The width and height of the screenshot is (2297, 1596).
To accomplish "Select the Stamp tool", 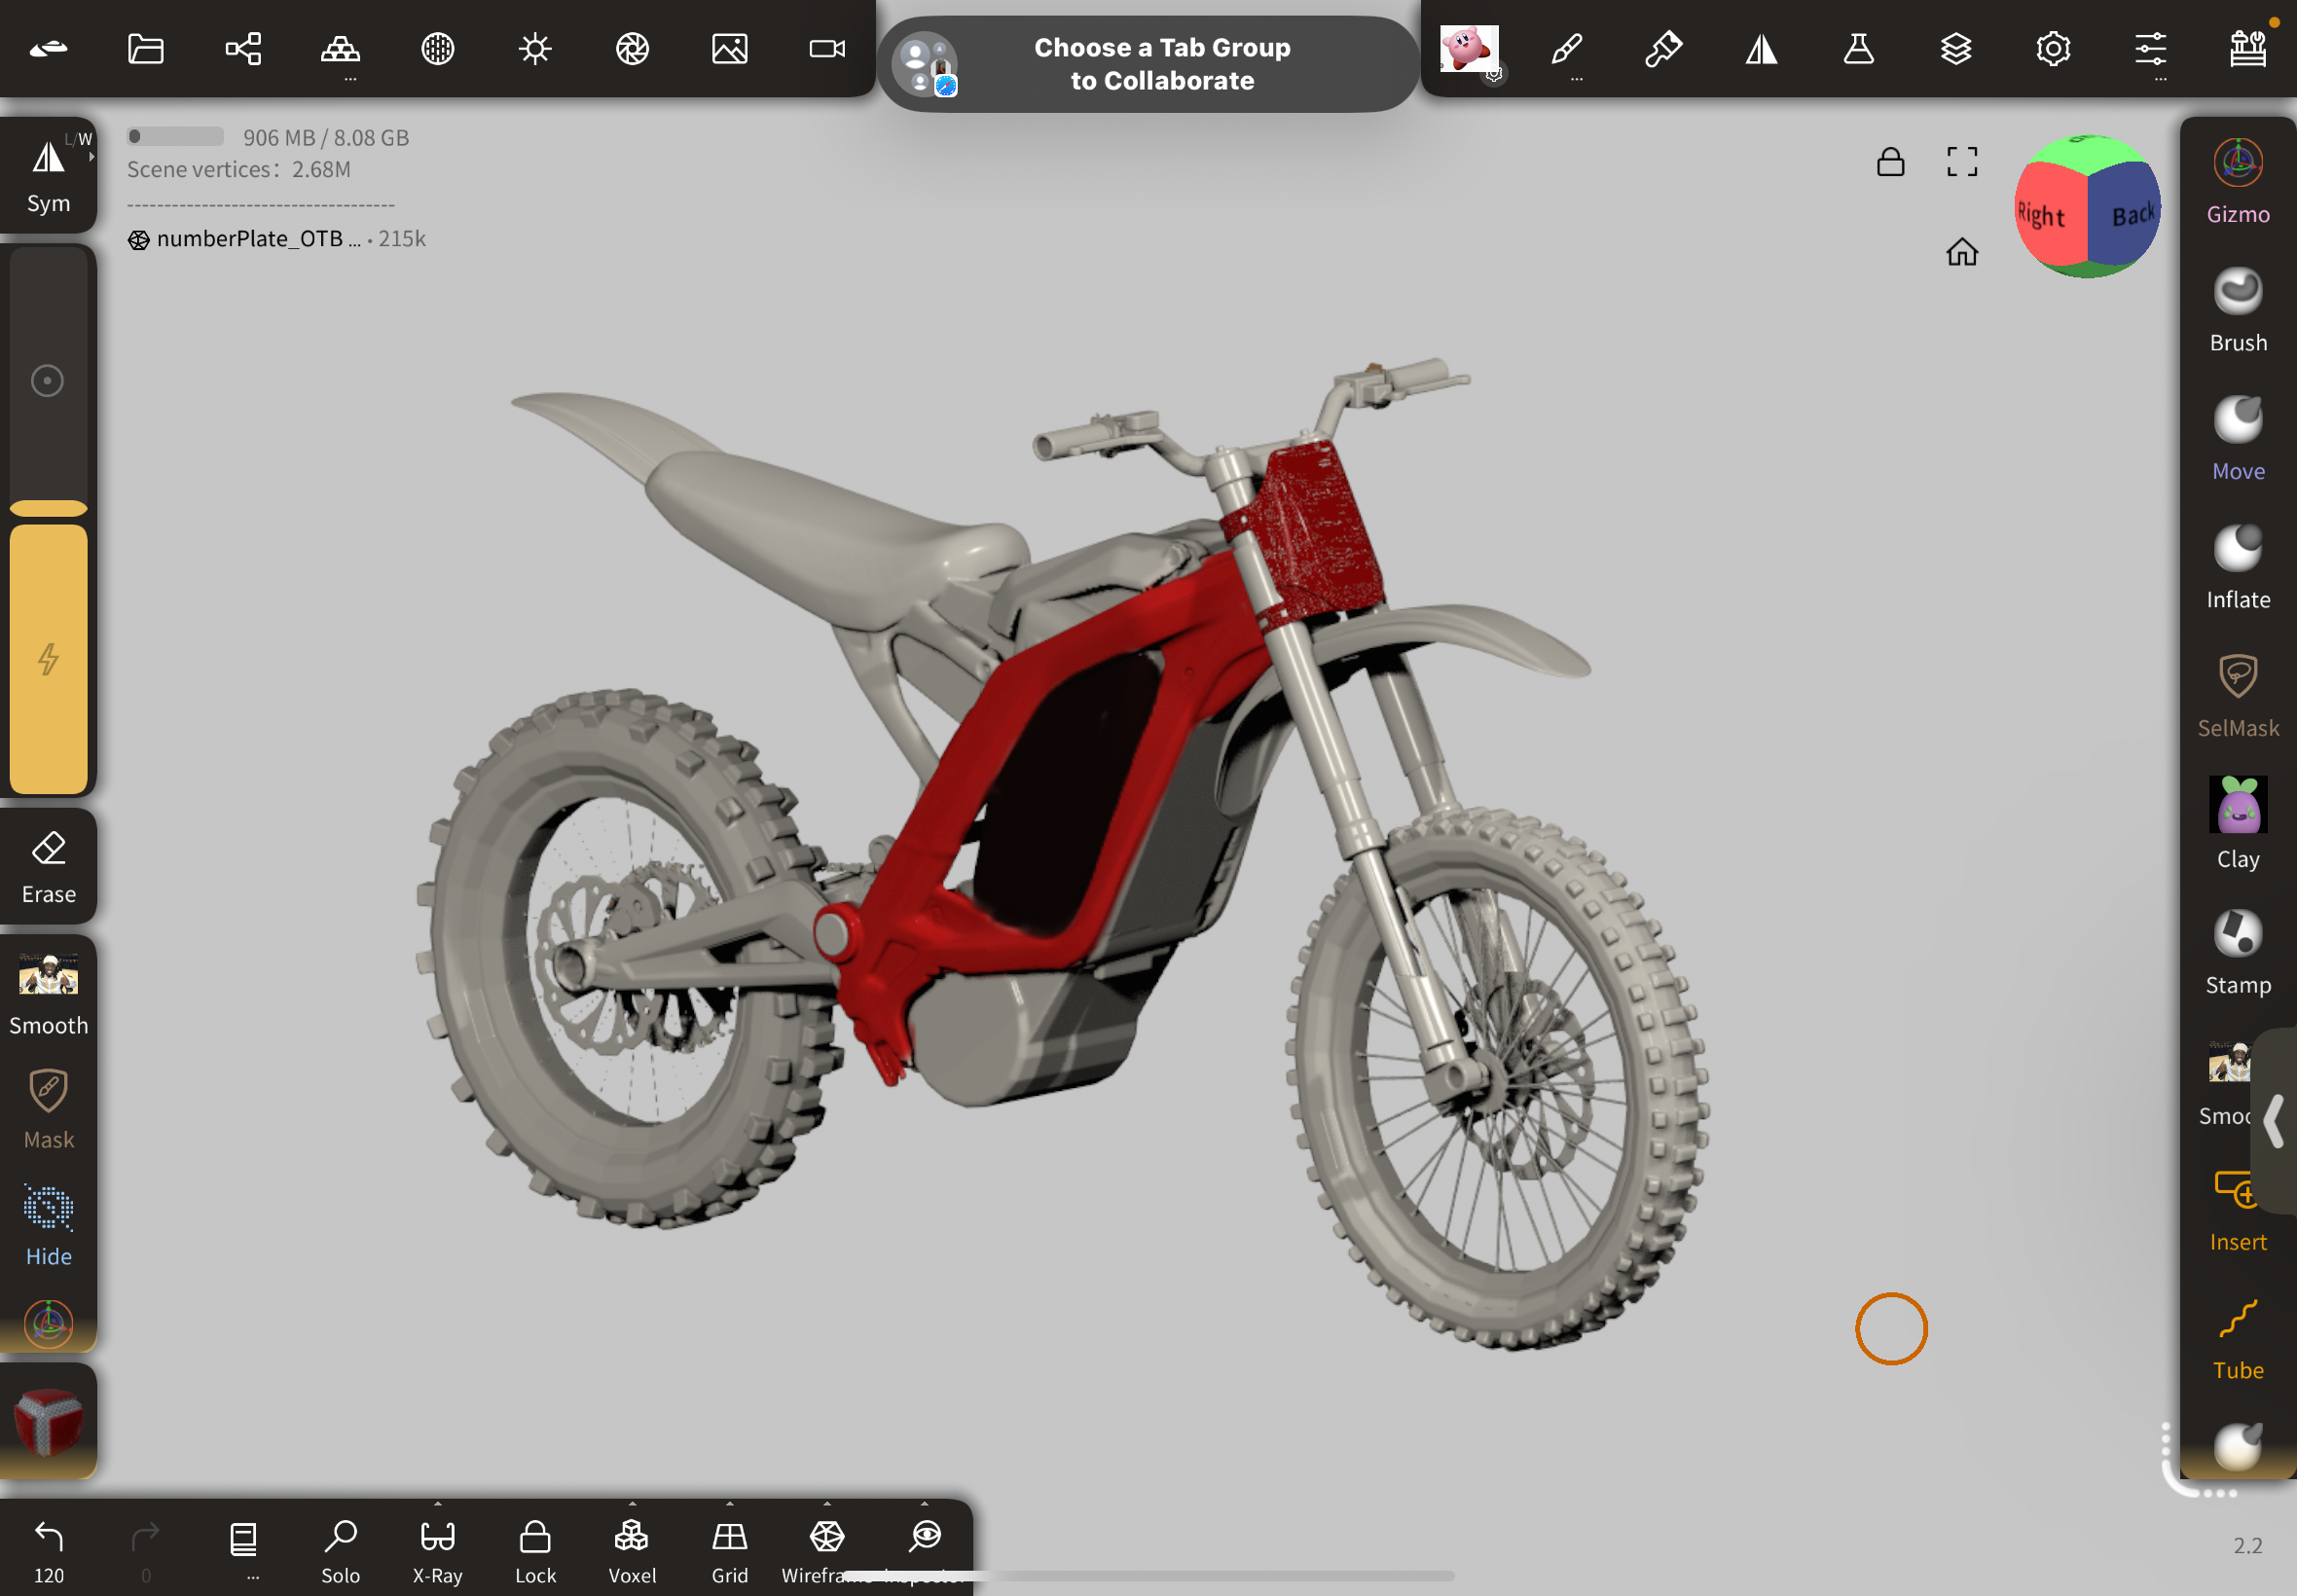I will (2238, 953).
